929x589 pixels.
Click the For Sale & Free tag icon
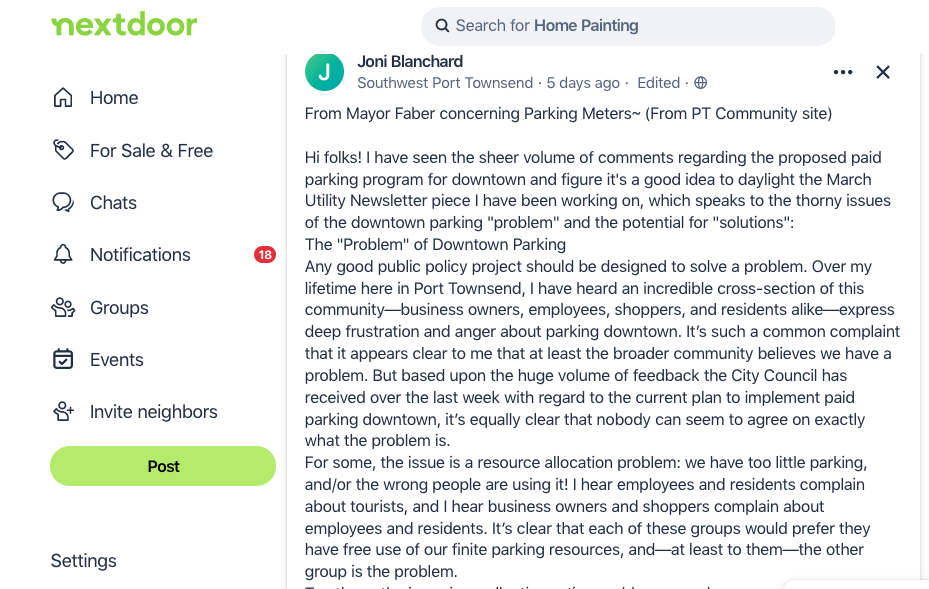[63, 150]
